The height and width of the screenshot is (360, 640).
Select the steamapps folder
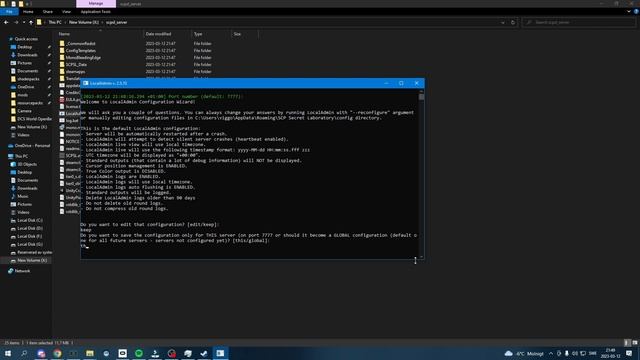click(75, 71)
